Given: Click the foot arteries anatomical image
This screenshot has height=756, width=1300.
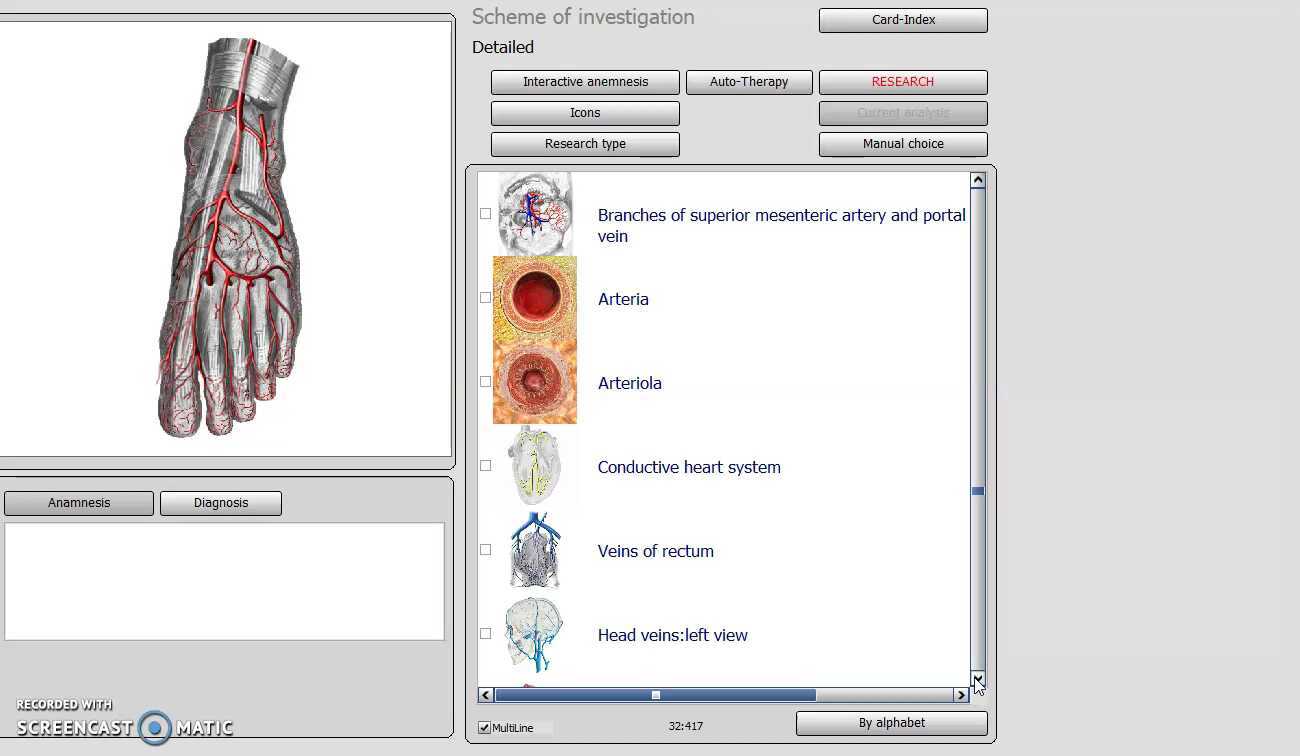Looking at the screenshot, I should pyautogui.click(x=228, y=238).
